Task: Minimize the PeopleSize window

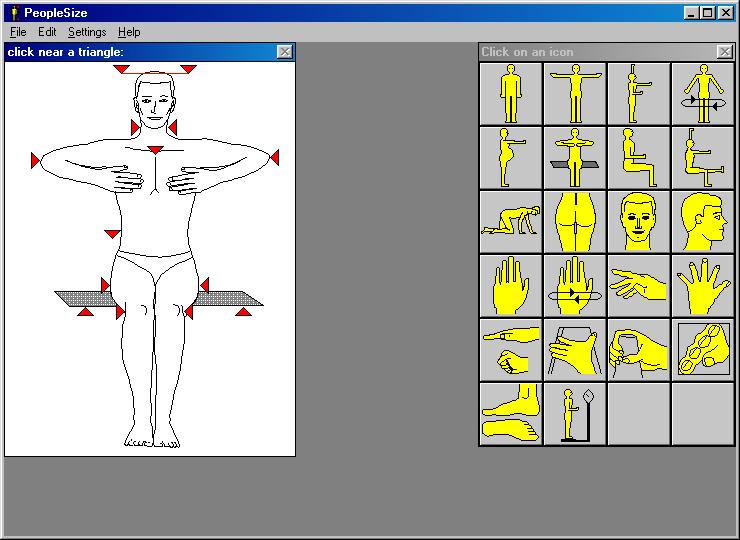Action: (x=691, y=13)
